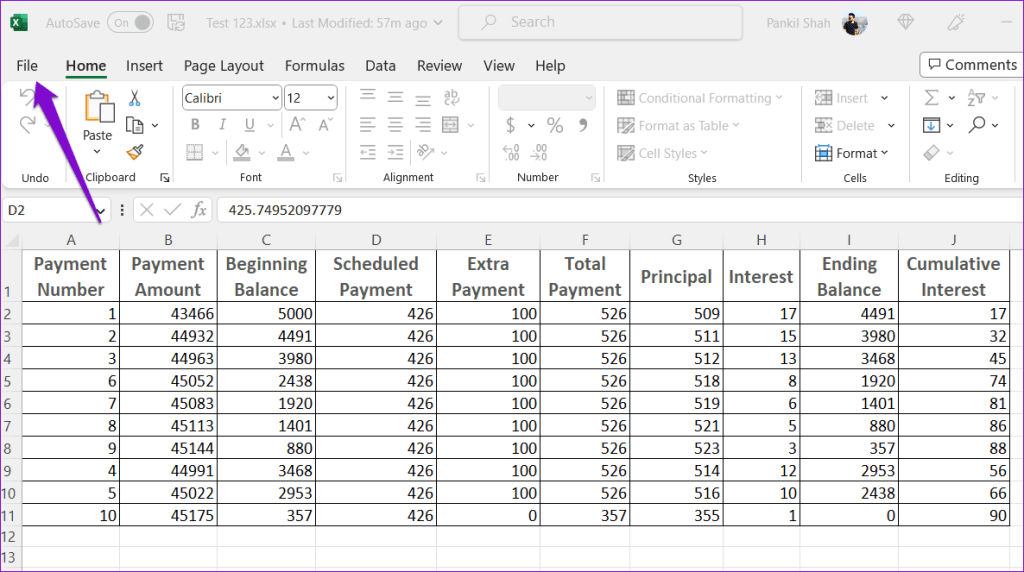Click the Search box in title bar

pos(600,22)
